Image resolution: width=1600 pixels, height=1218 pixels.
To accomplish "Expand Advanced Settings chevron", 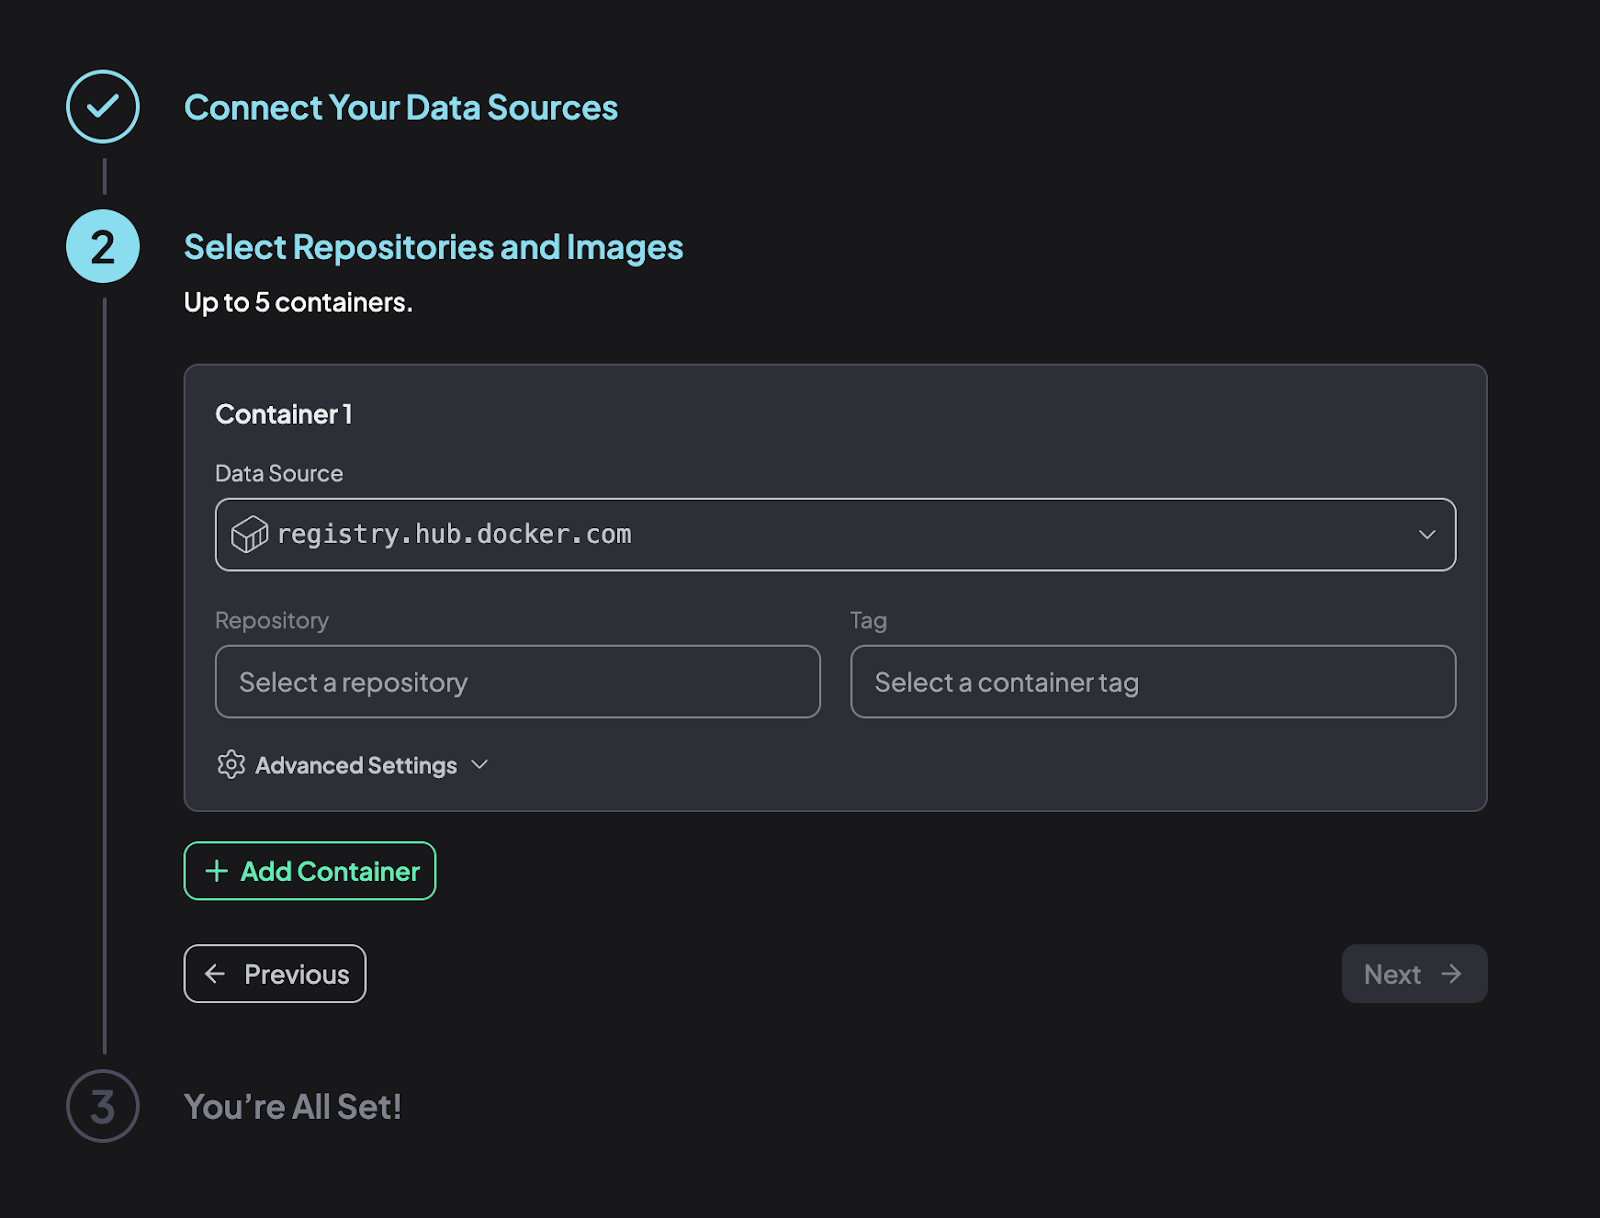I will (x=480, y=765).
